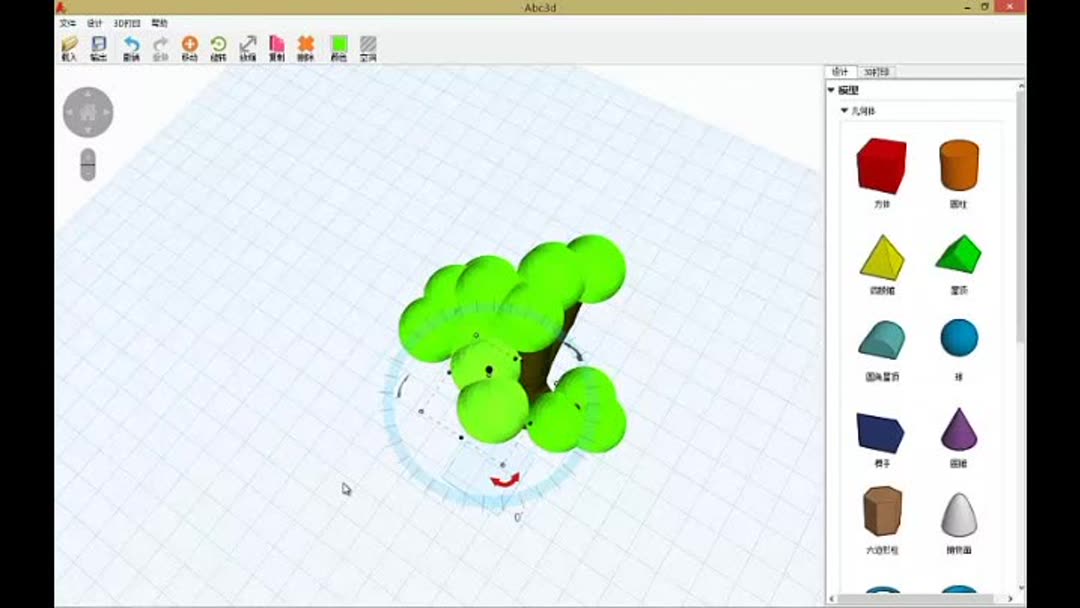Open the 颜色 color picker tool
This screenshot has width=1080, height=608.
click(x=338, y=45)
